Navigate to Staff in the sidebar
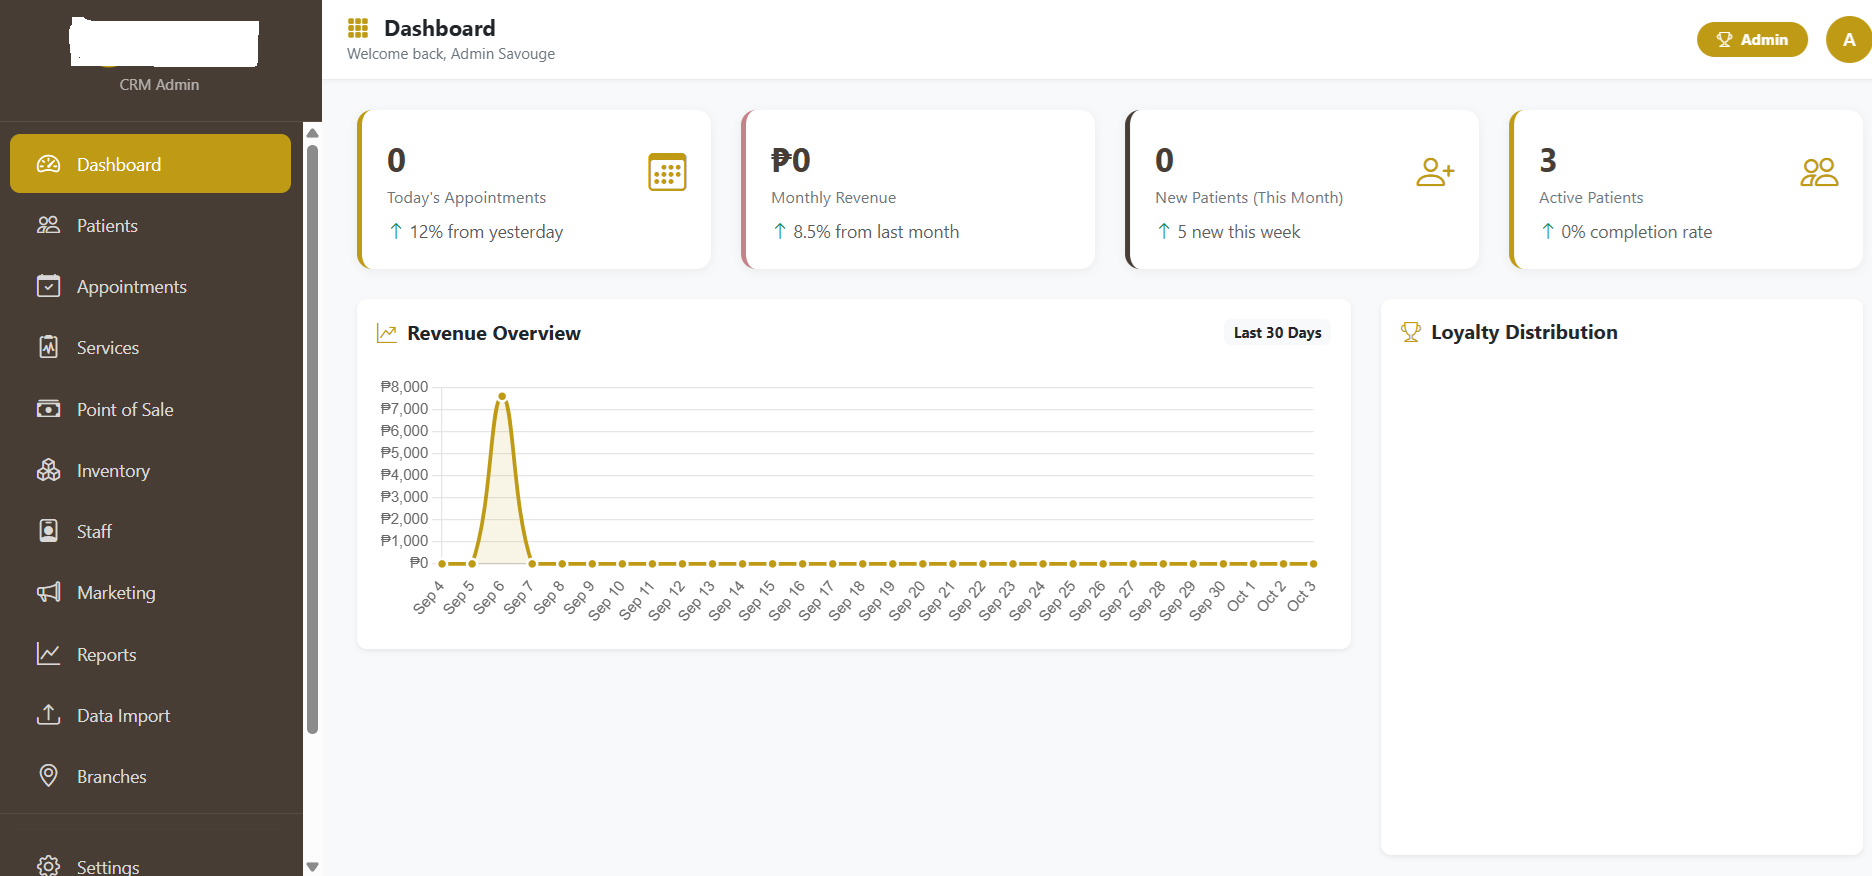The image size is (1872, 876). click(150, 531)
